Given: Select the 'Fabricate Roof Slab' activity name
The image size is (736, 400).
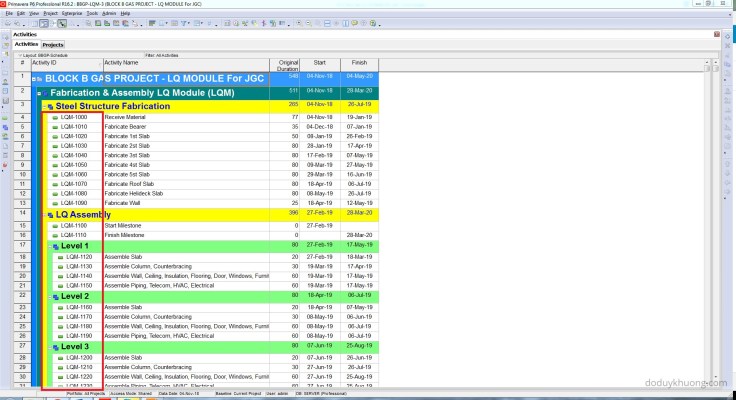Looking at the screenshot, I should pos(129,184).
